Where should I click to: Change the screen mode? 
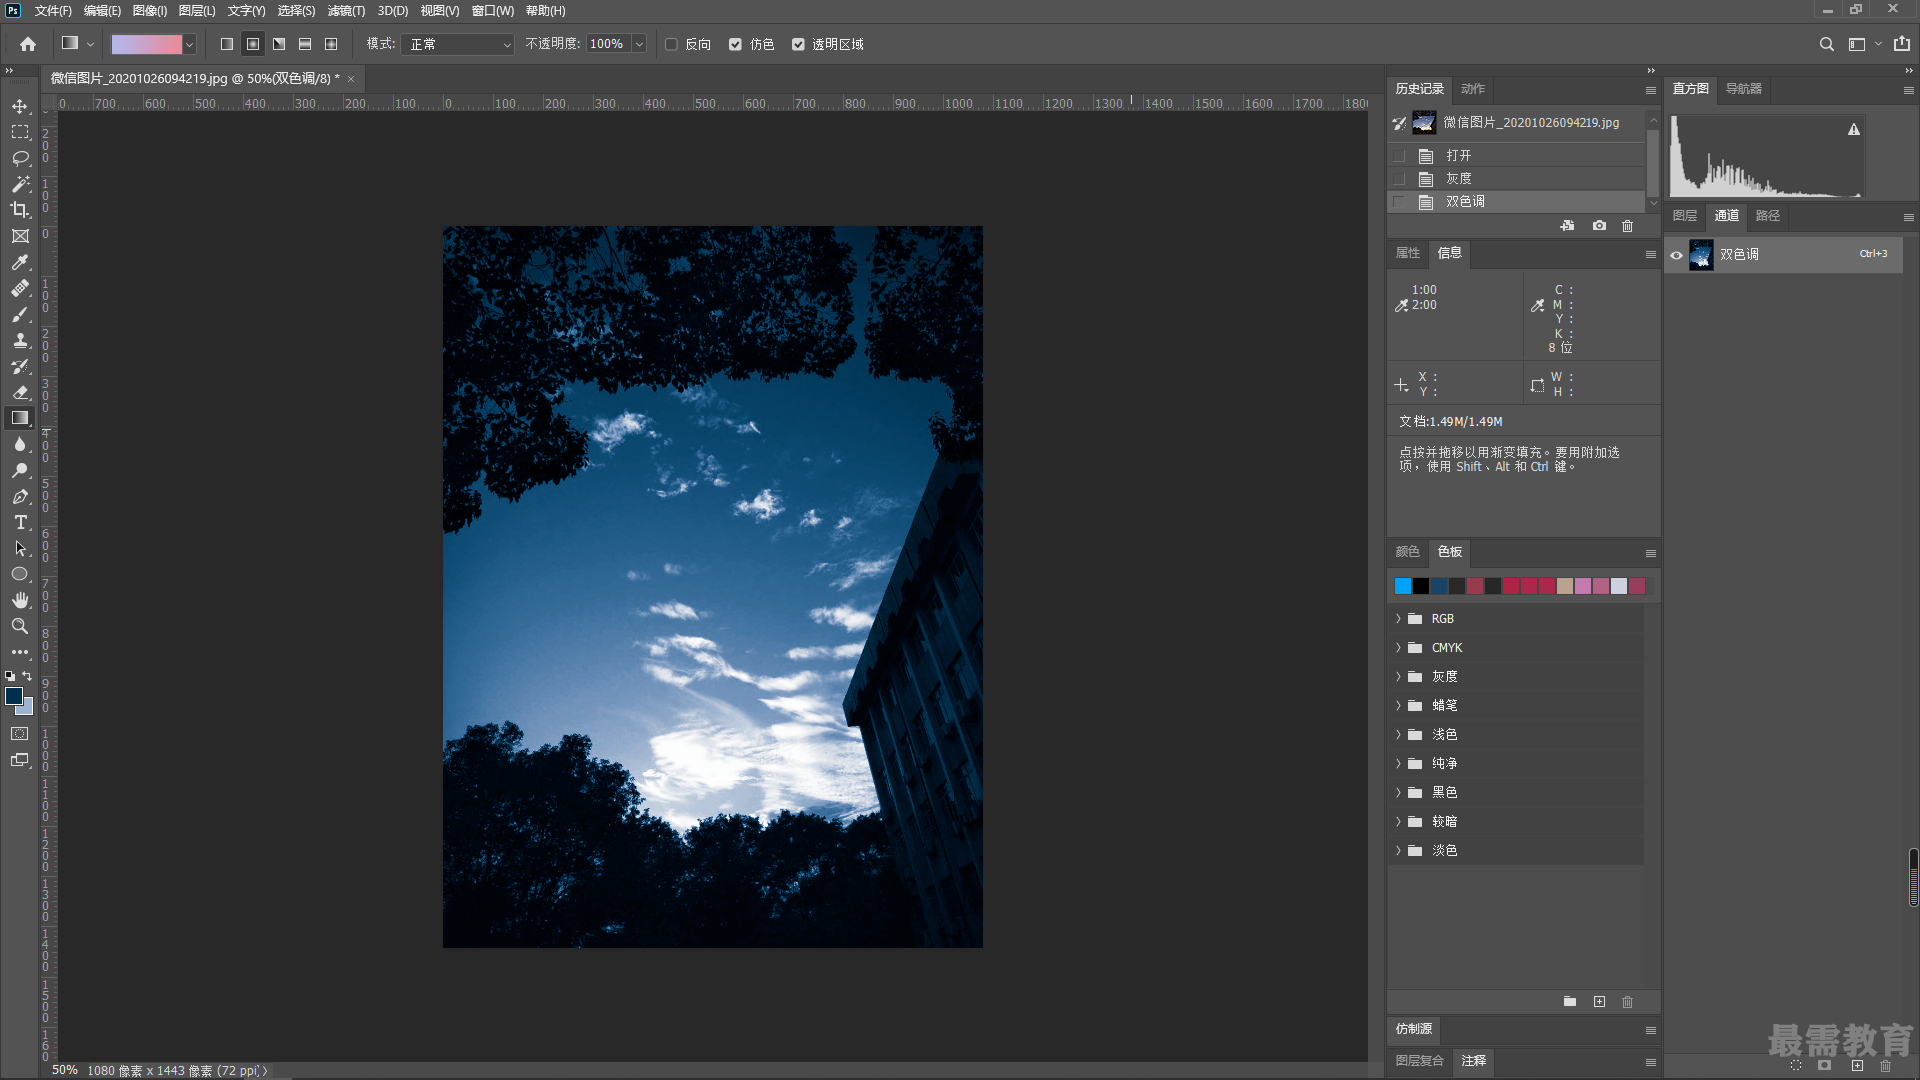point(20,760)
